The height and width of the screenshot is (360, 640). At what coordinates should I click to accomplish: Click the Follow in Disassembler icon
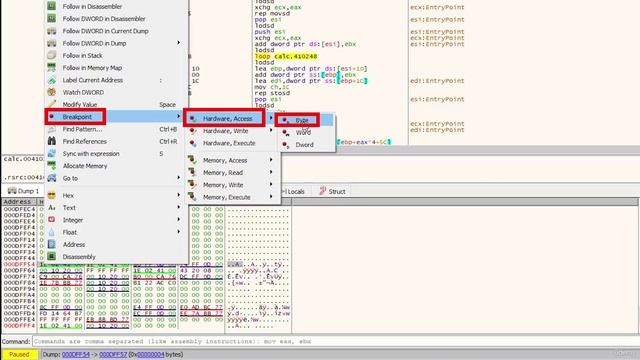point(51,6)
